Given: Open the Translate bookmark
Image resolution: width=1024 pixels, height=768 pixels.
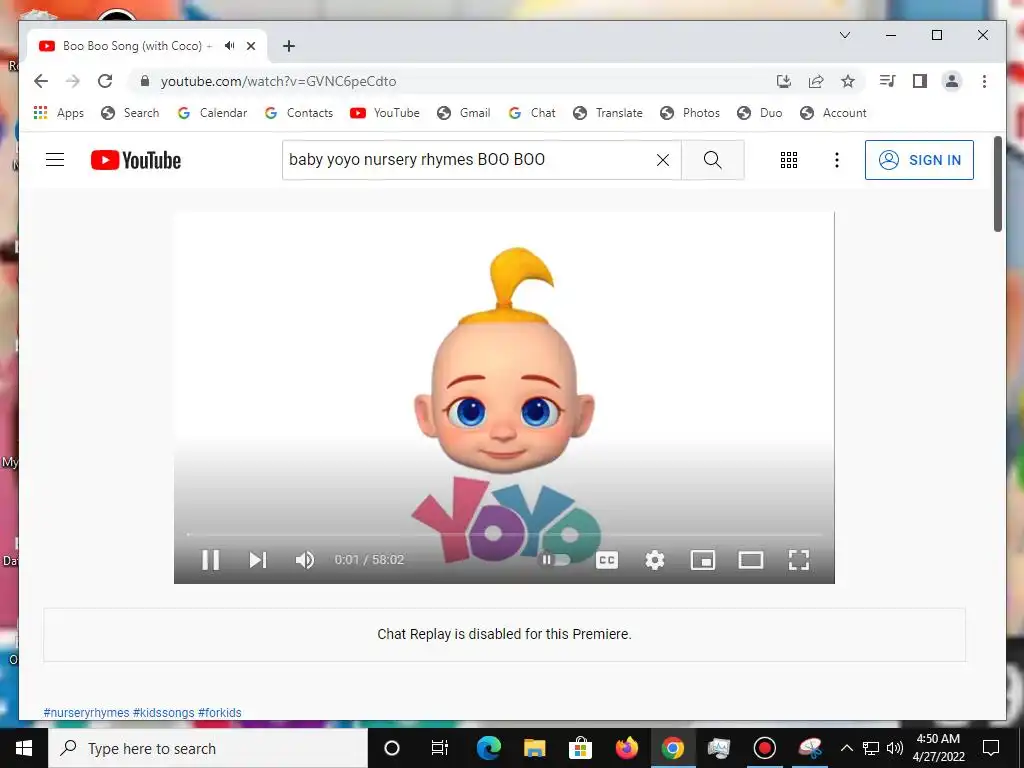Looking at the screenshot, I should click(607, 112).
